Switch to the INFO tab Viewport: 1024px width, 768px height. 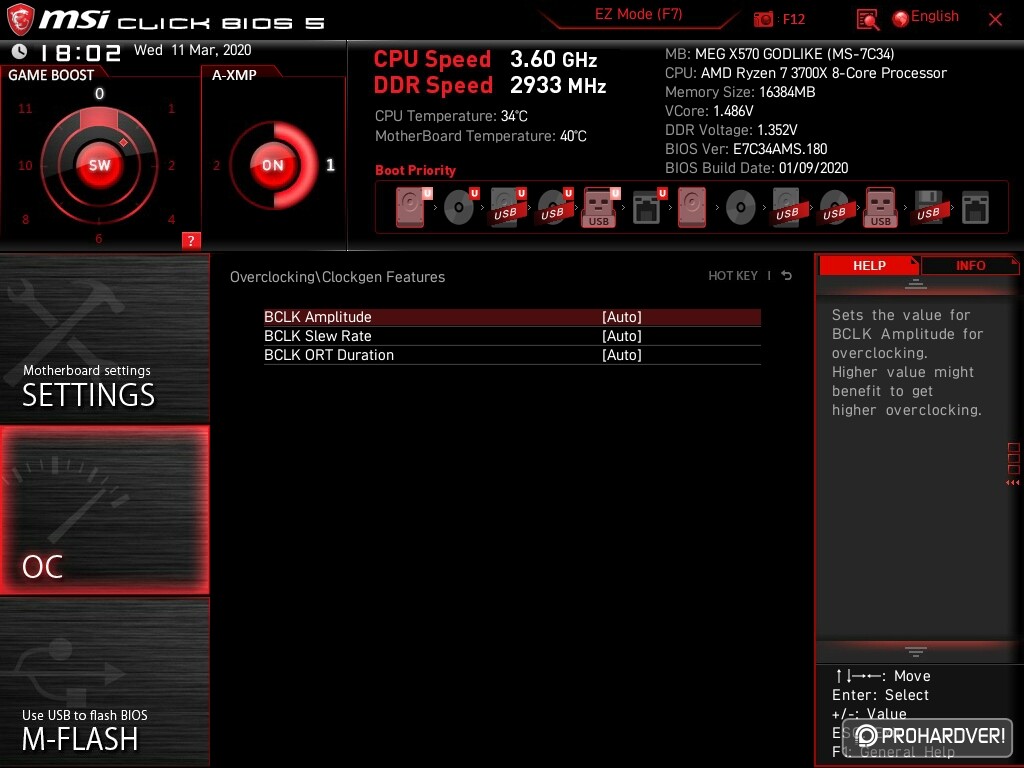970,265
